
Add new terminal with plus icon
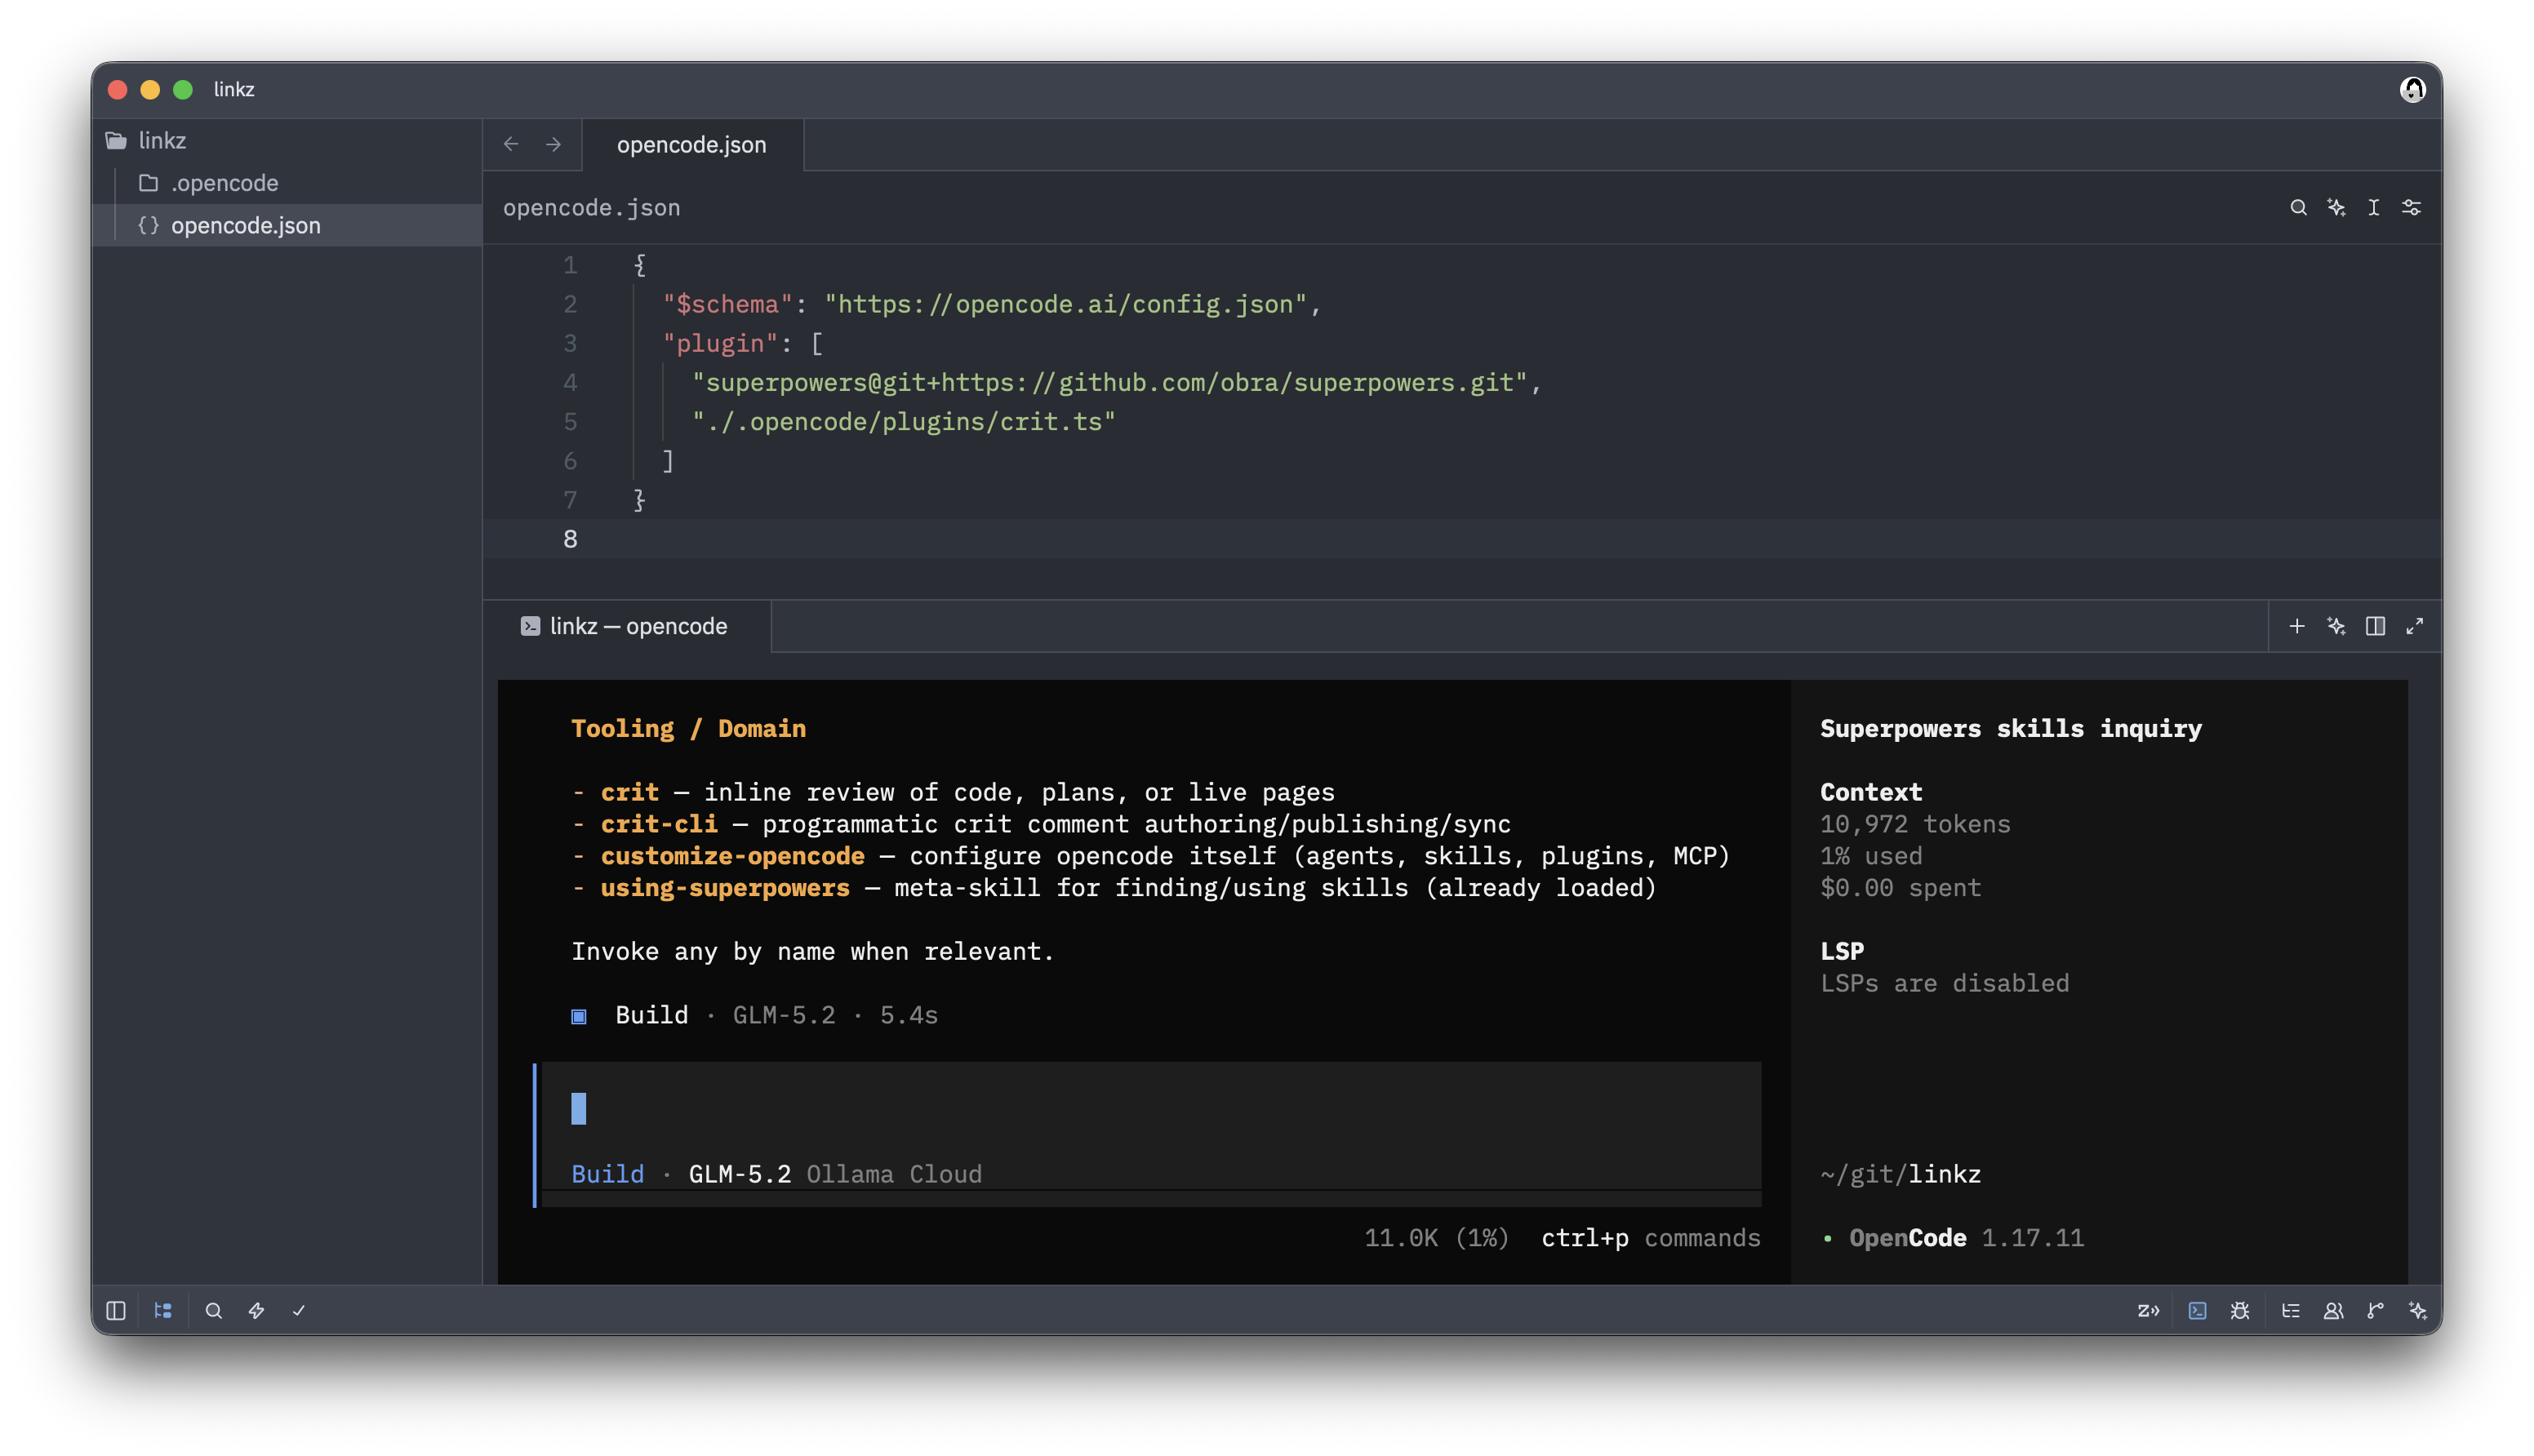tap(2297, 626)
